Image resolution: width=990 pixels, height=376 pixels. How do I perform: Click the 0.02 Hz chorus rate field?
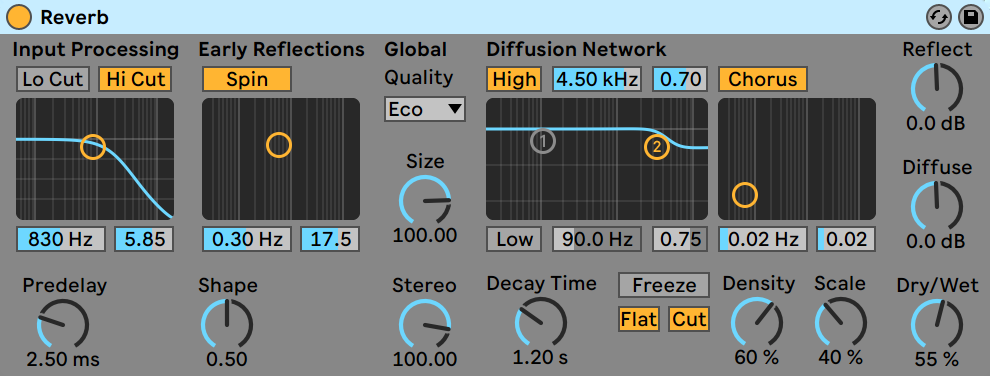click(x=763, y=239)
